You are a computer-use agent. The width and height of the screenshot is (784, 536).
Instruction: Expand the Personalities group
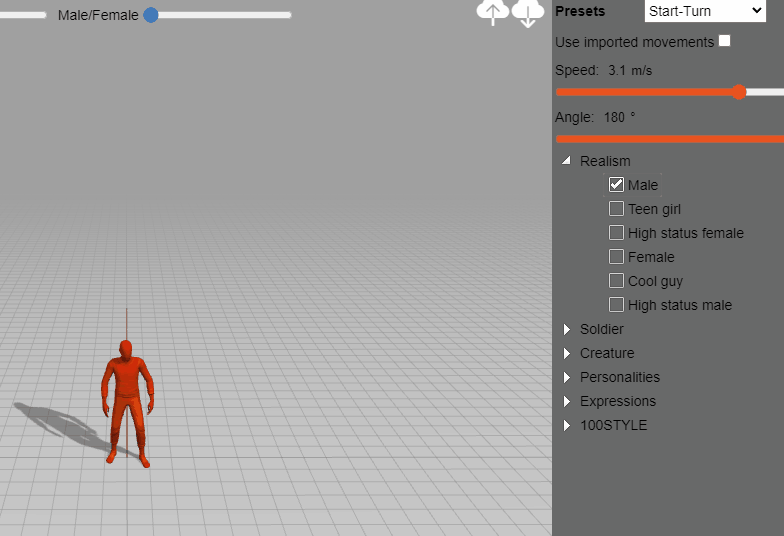click(567, 377)
